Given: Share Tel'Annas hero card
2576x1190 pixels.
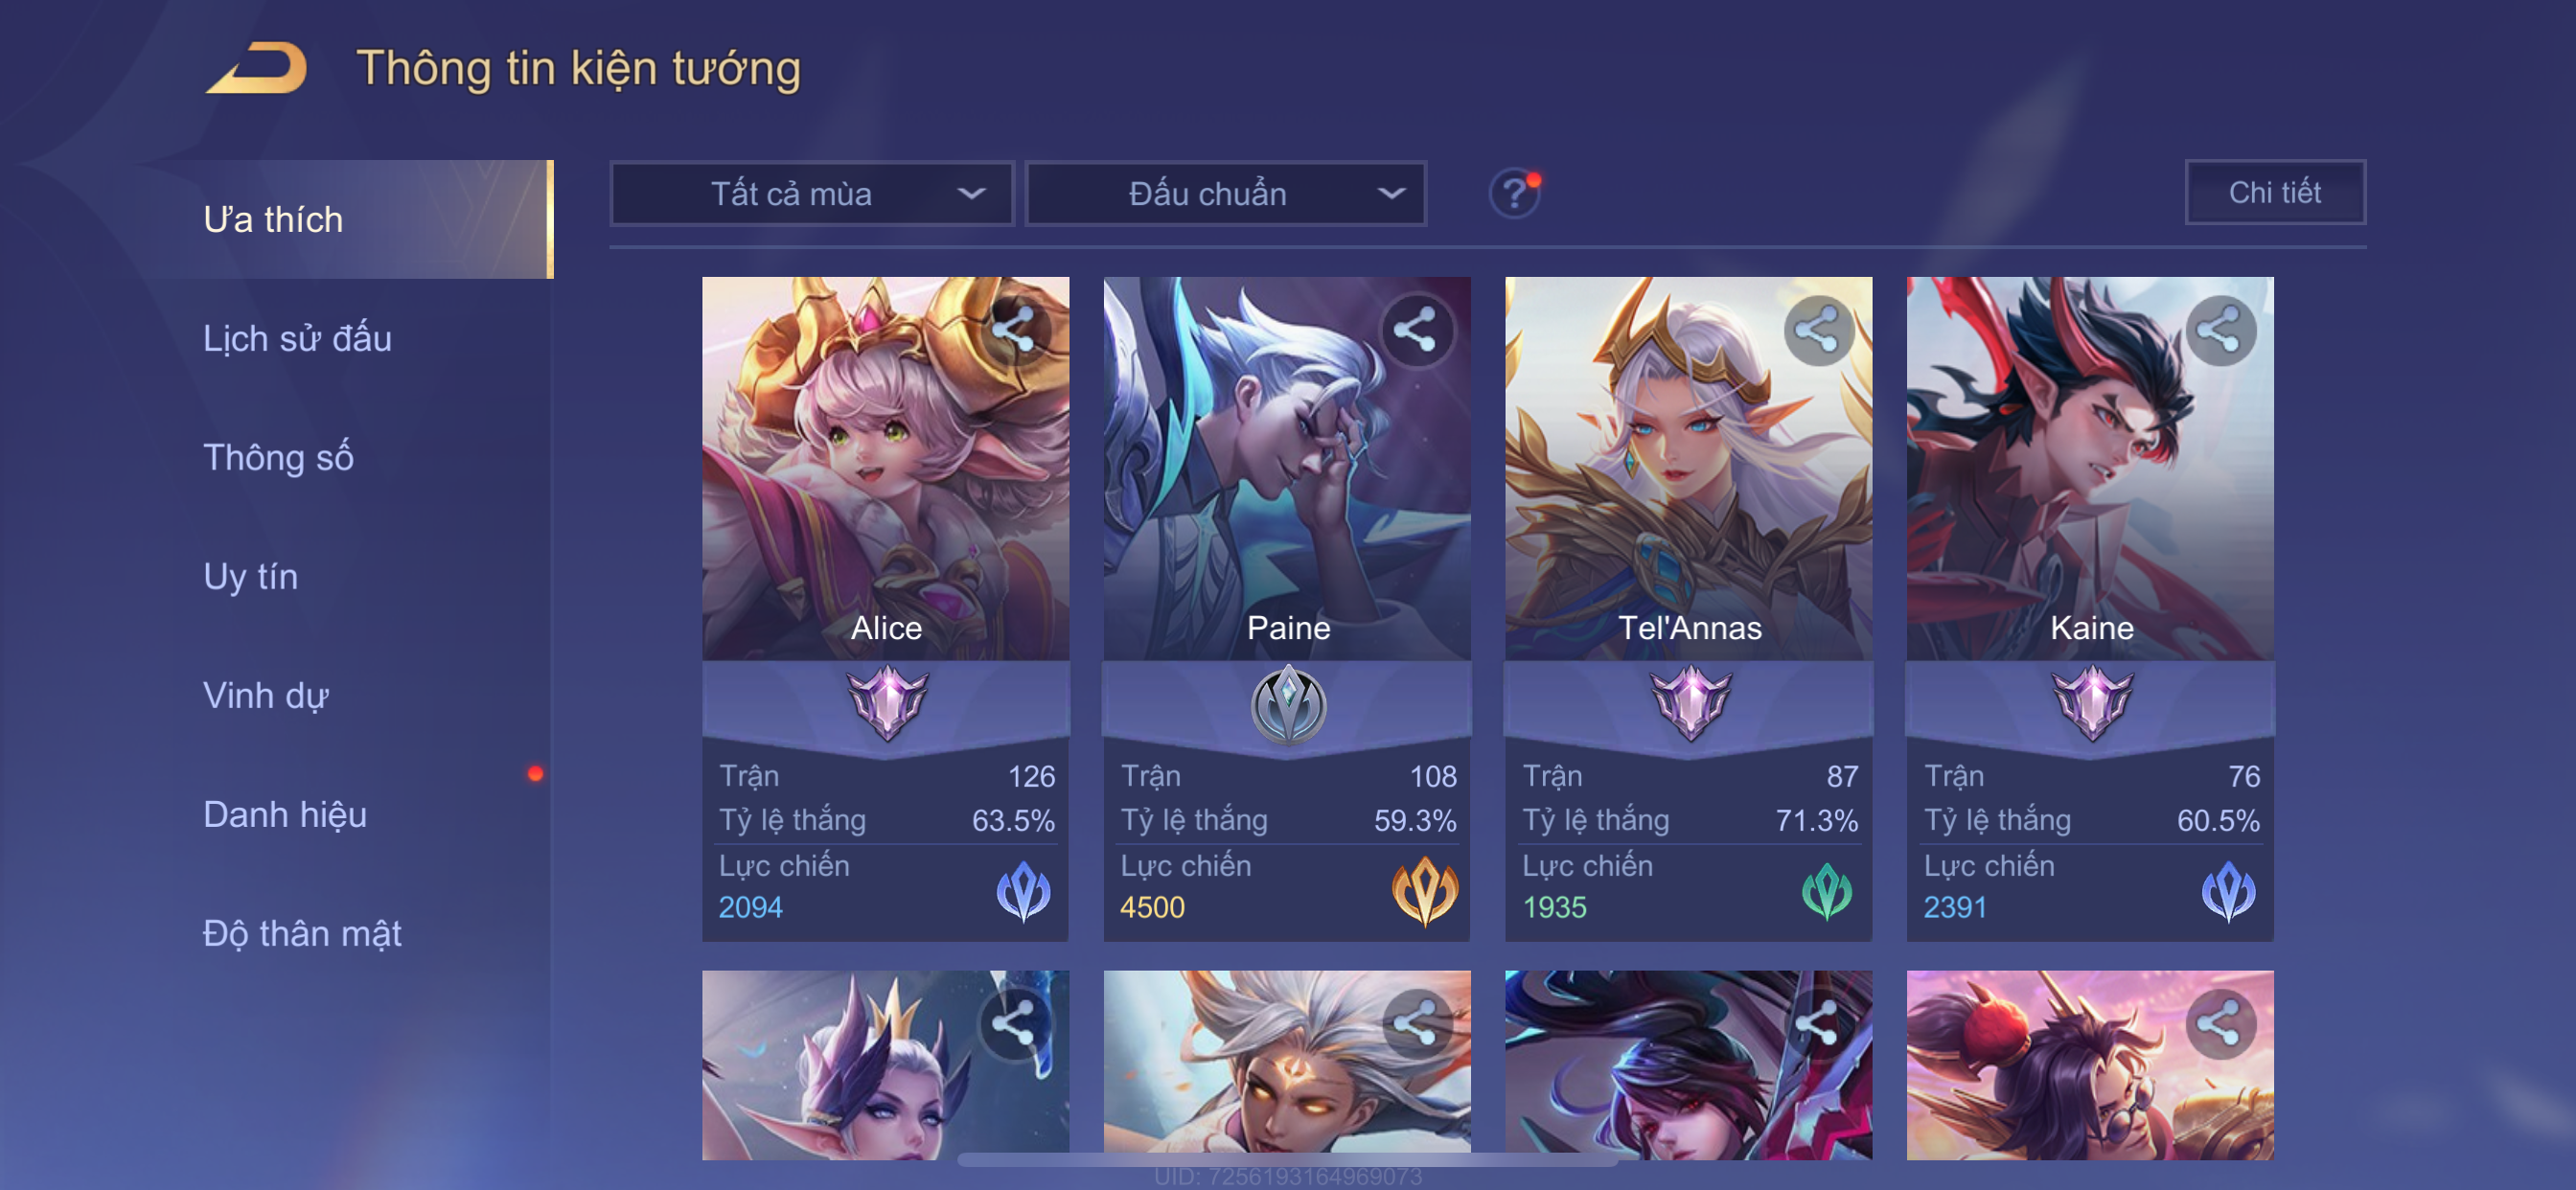Looking at the screenshot, I should pyautogui.click(x=1818, y=330).
